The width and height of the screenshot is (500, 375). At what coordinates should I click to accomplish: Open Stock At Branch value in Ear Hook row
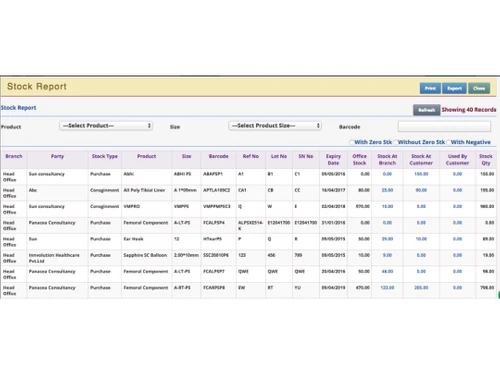coord(387,239)
